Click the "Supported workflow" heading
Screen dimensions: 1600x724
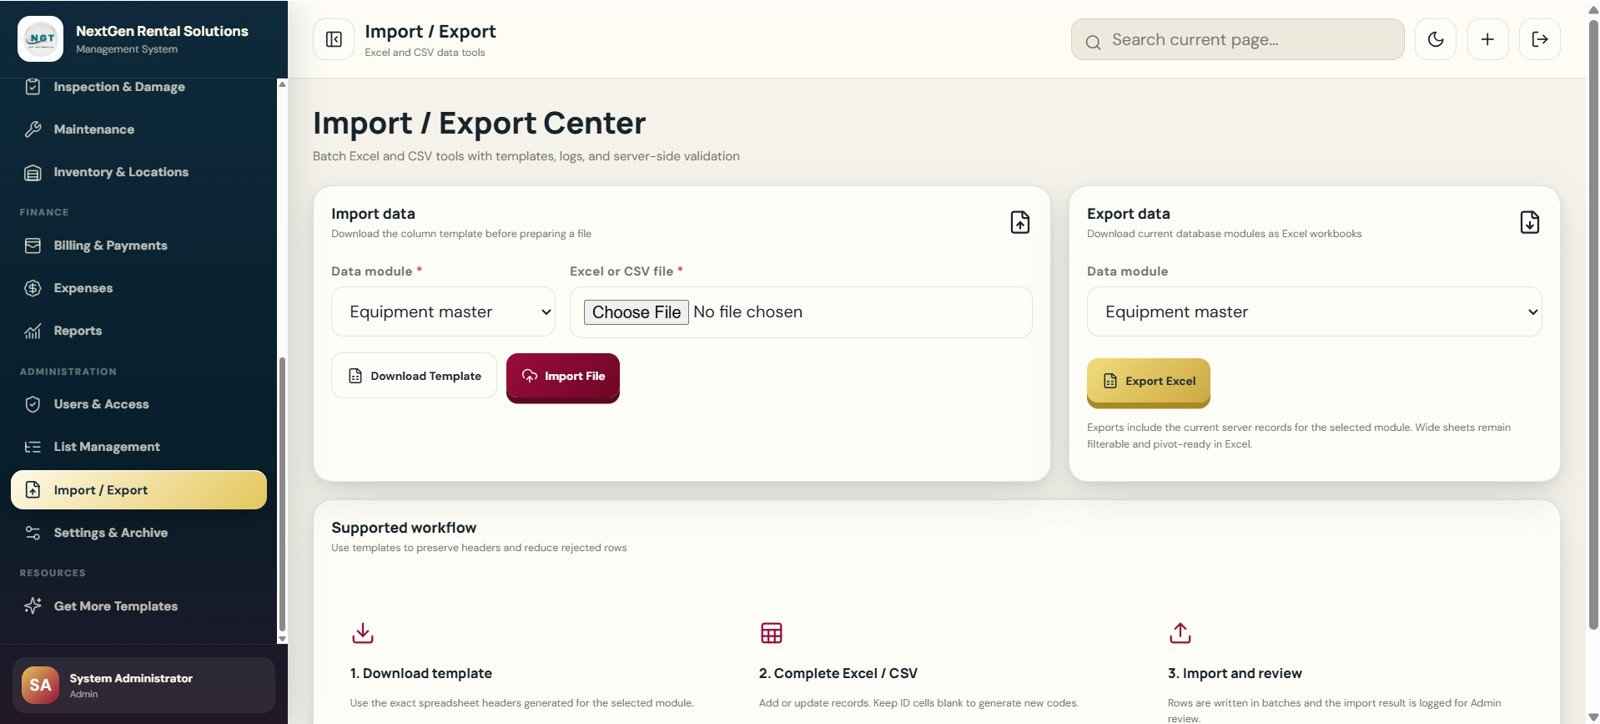(x=404, y=528)
